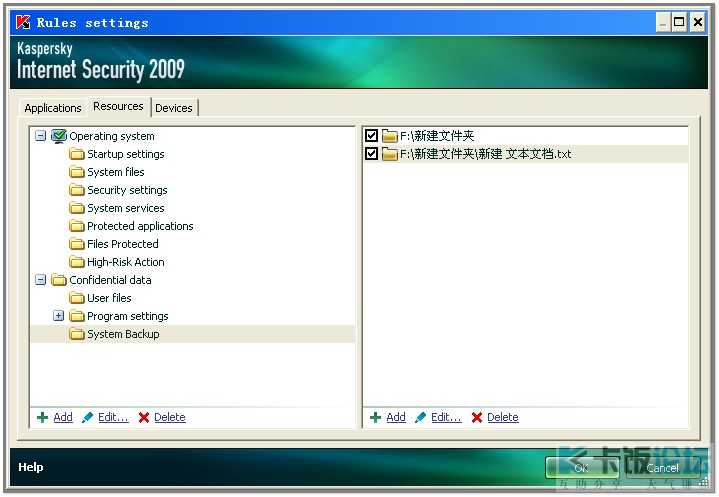Click Edit... link in right panel
This screenshot has height=497, width=719.
point(446,417)
